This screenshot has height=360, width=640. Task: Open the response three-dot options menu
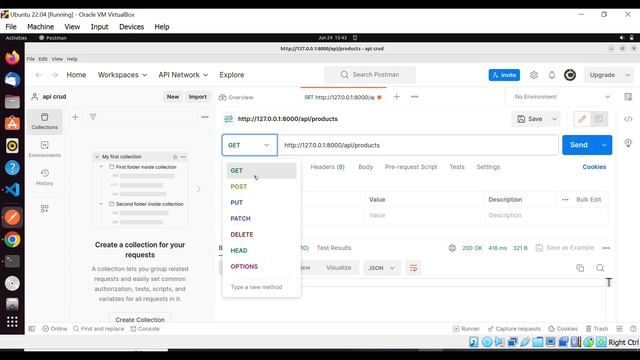(x=606, y=248)
